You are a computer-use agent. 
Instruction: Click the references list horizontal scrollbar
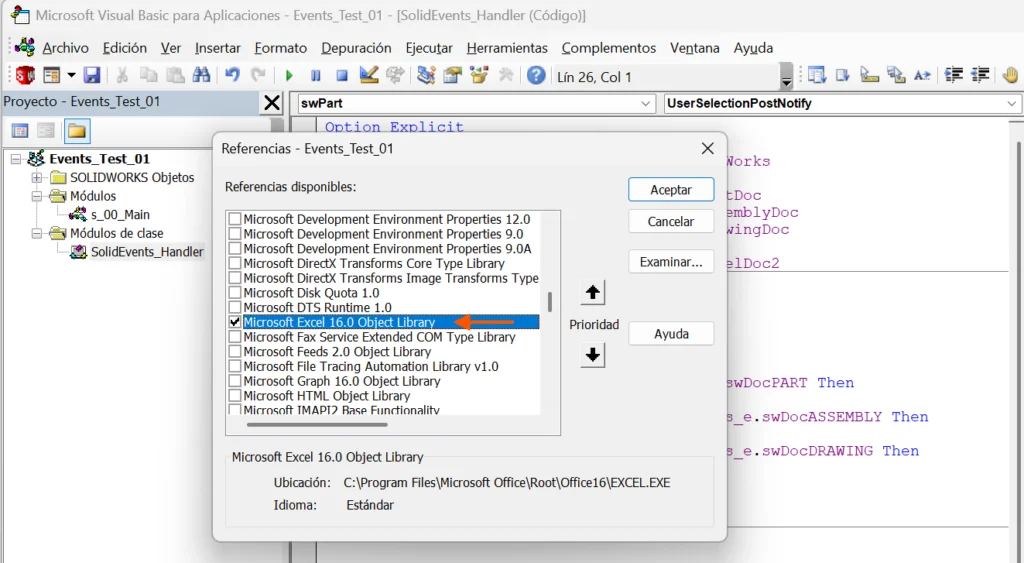coord(317,425)
